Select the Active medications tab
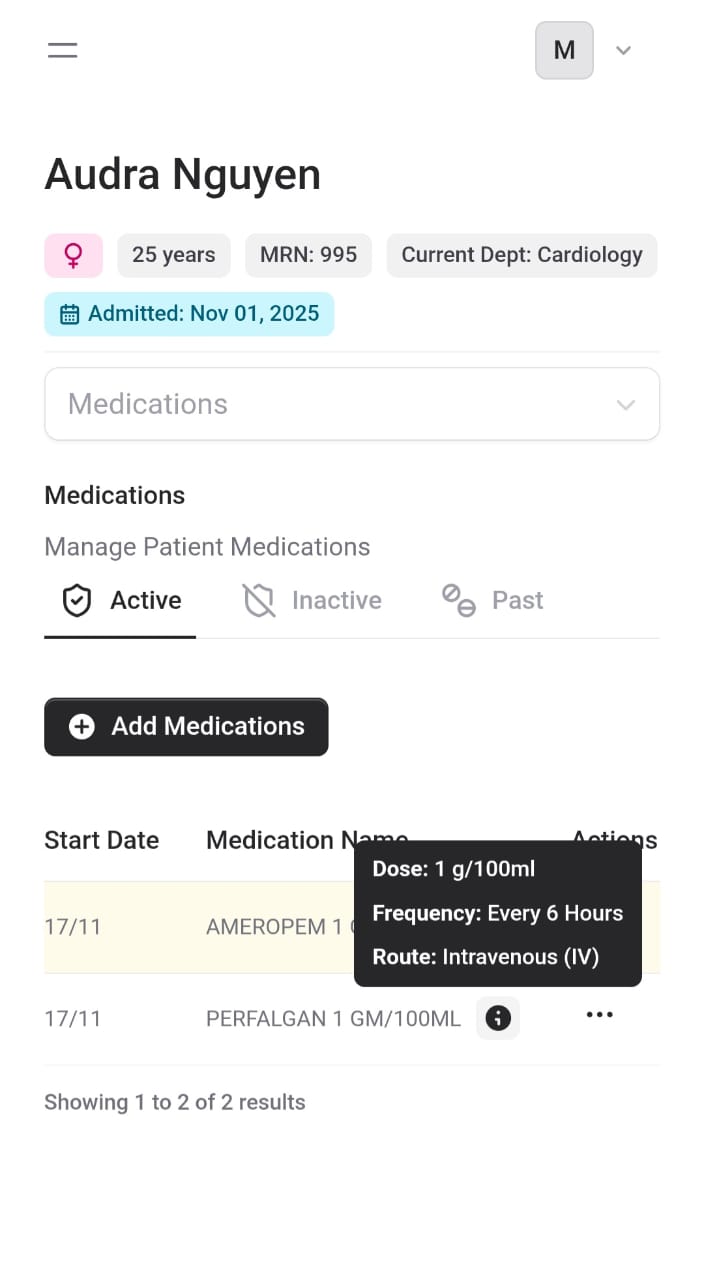Viewport: 704px width, 1280px height. coord(145,600)
